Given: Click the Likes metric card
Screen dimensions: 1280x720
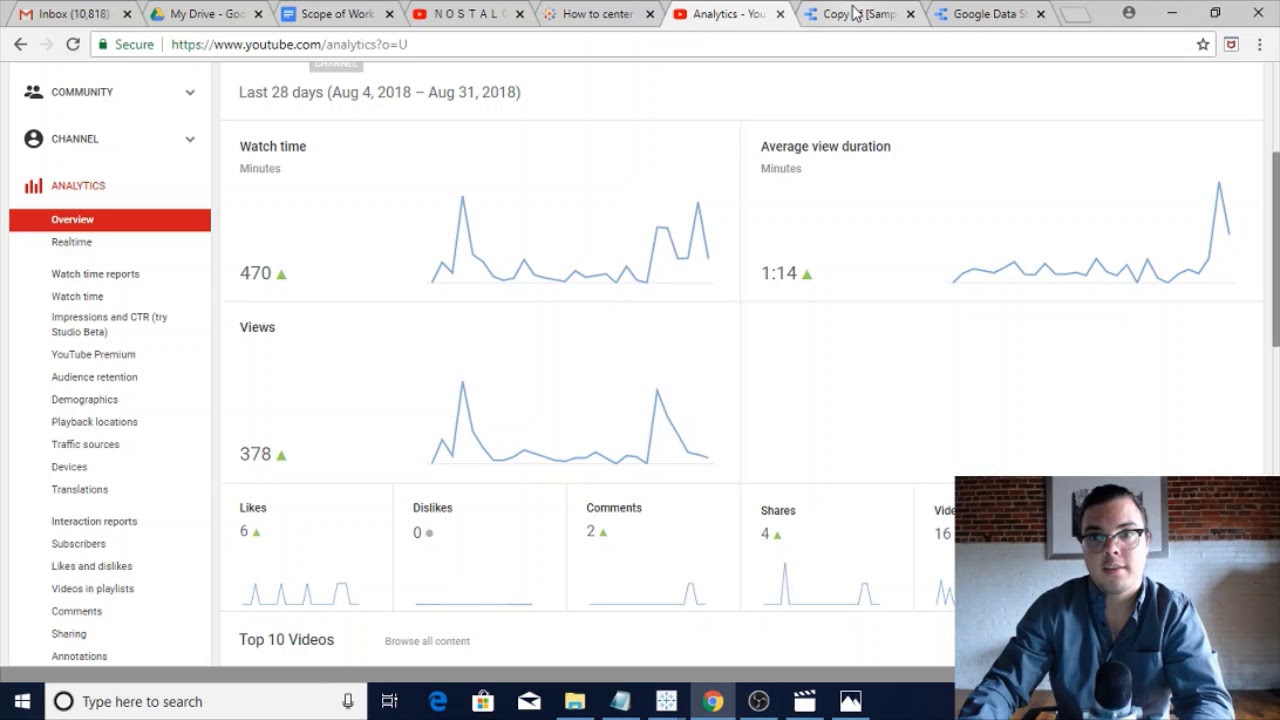Looking at the screenshot, I should pyautogui.click(x=306, y=548).
